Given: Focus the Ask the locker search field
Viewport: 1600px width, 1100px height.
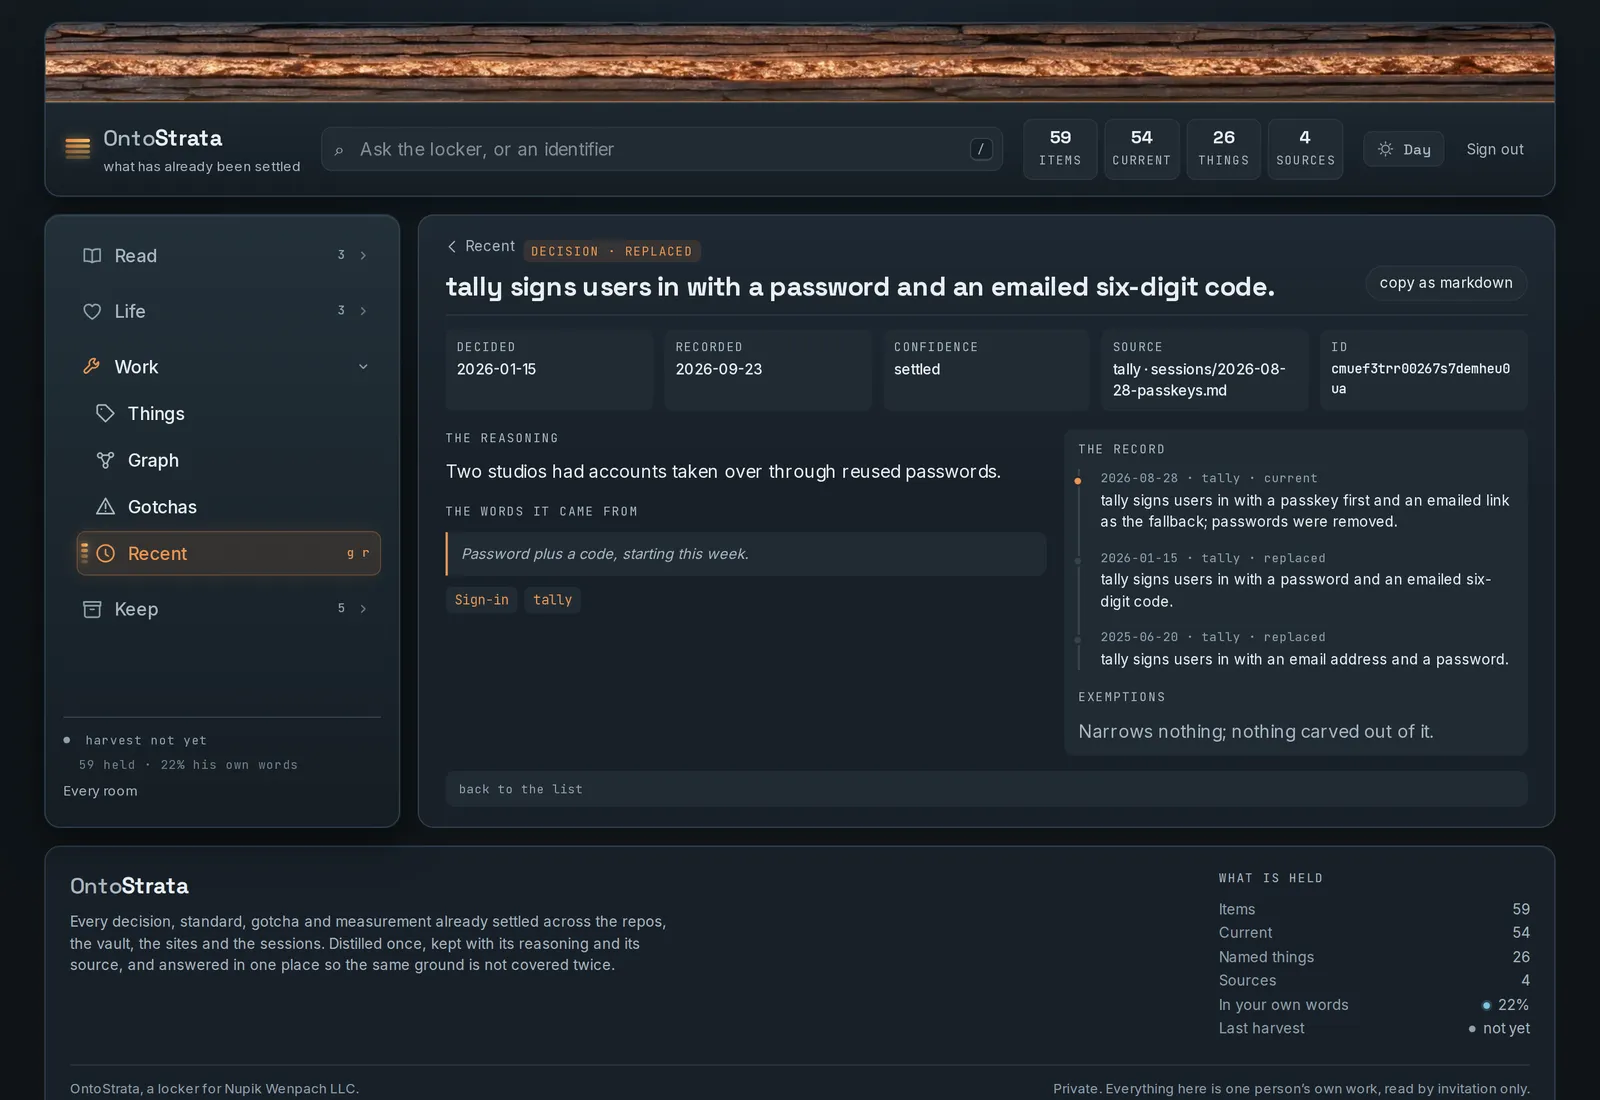Looking at the screenshot, I should point(662,149).
